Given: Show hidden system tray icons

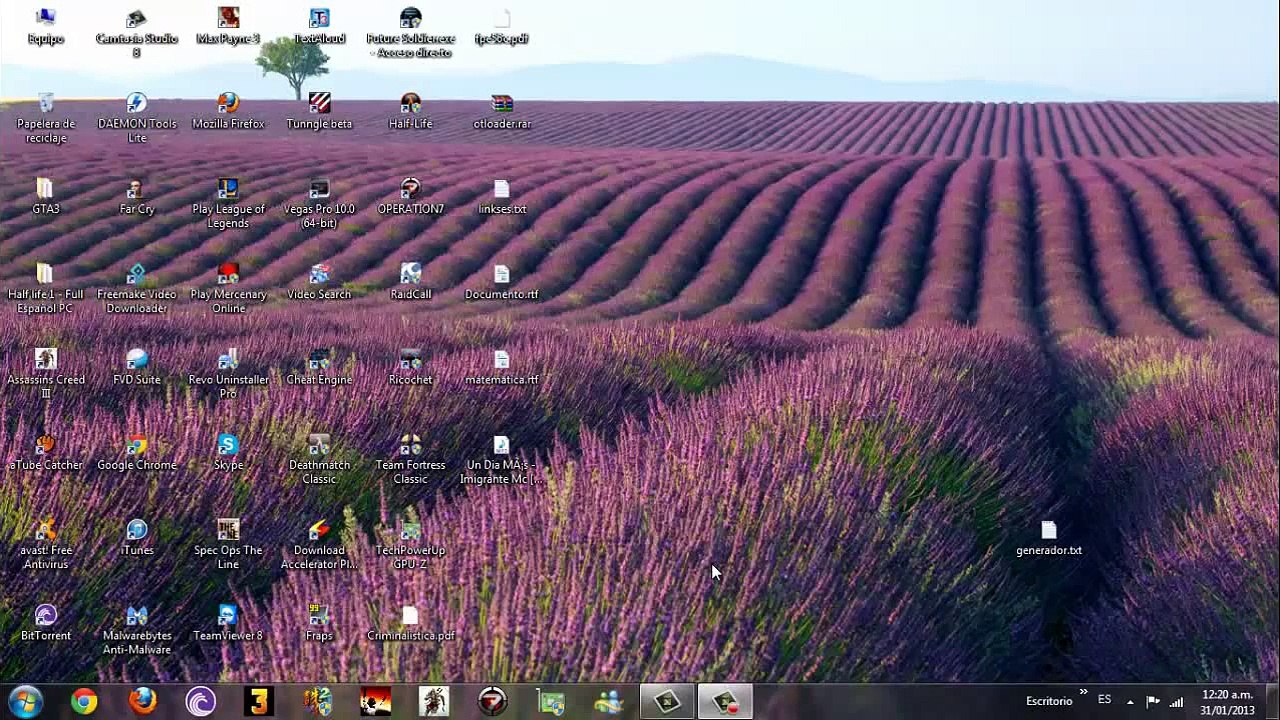Looking at the screenshot, I should click(1130, 702).
